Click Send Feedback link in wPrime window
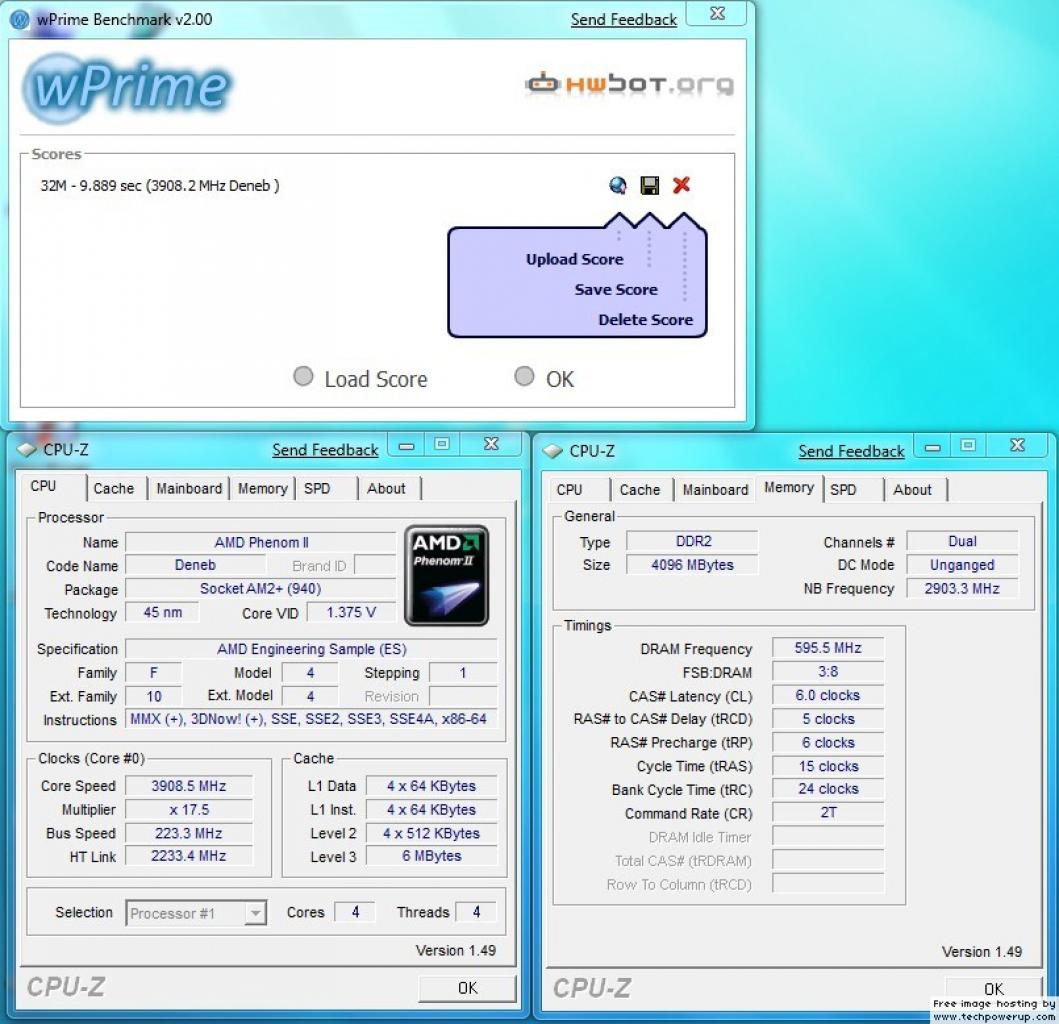 coord(623,20)
